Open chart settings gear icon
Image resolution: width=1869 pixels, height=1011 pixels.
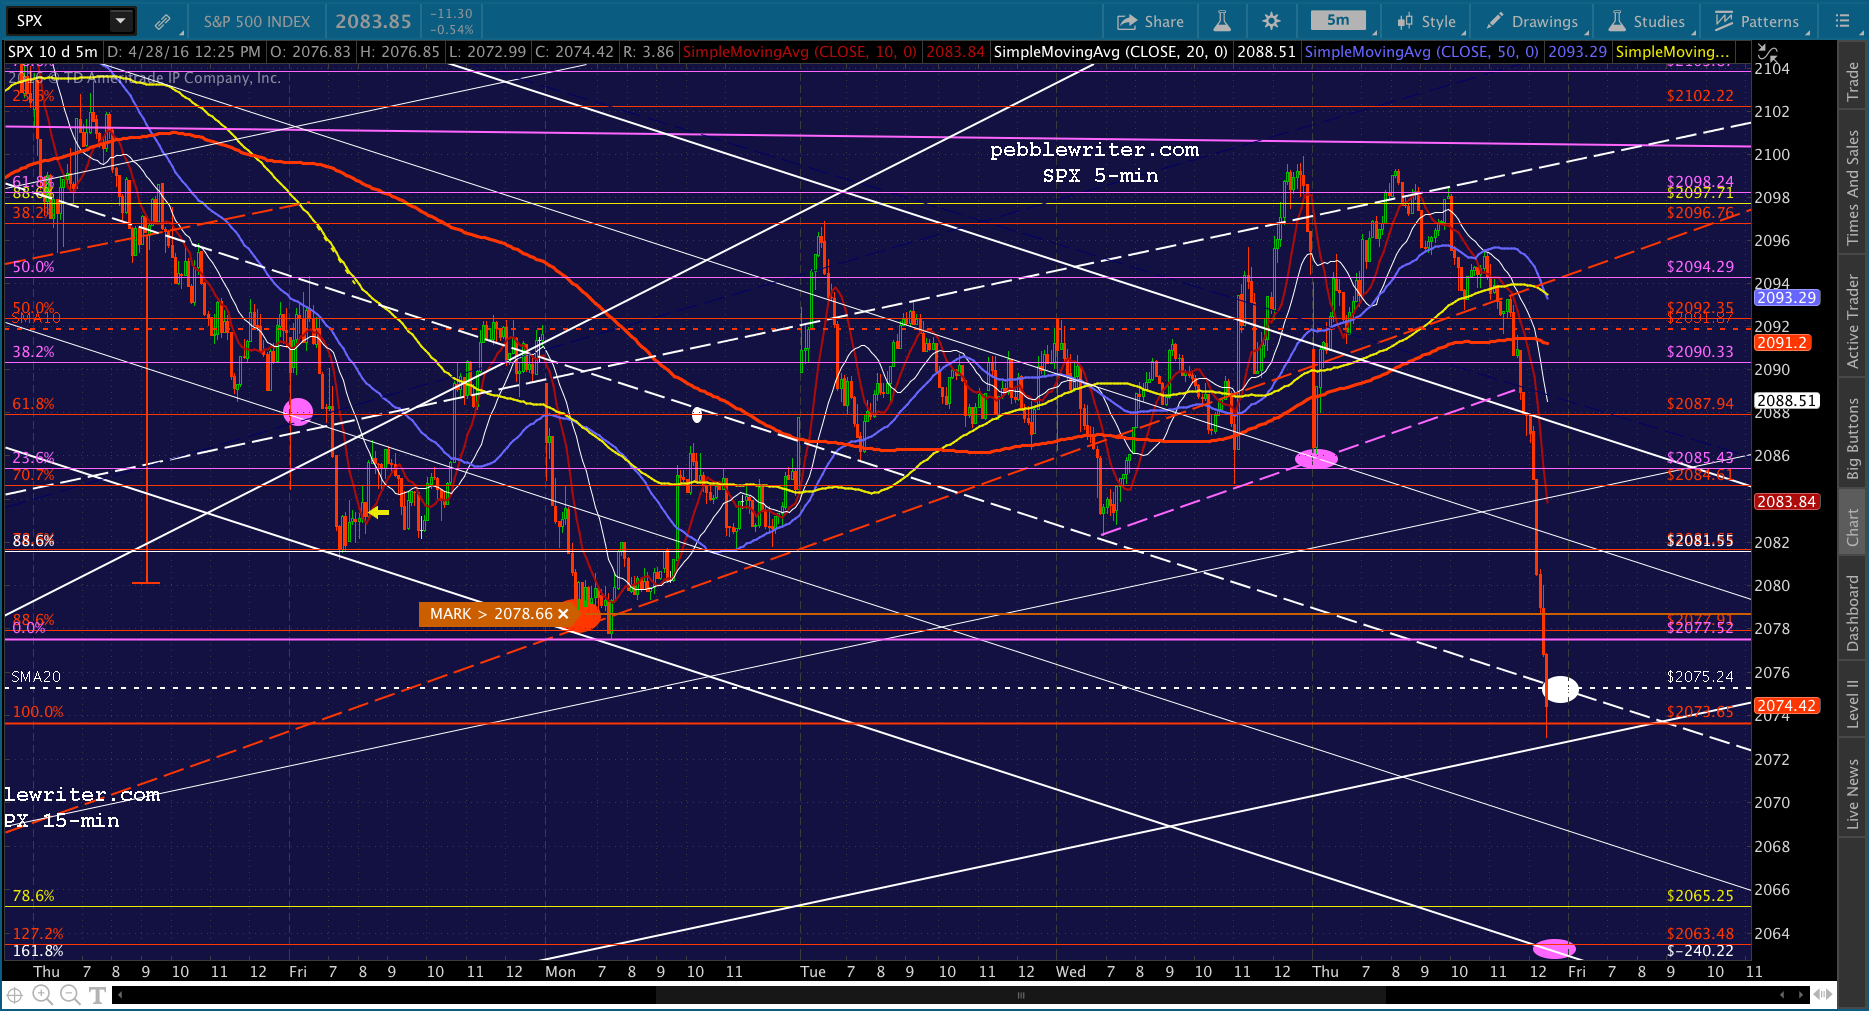click(1271, 21)
